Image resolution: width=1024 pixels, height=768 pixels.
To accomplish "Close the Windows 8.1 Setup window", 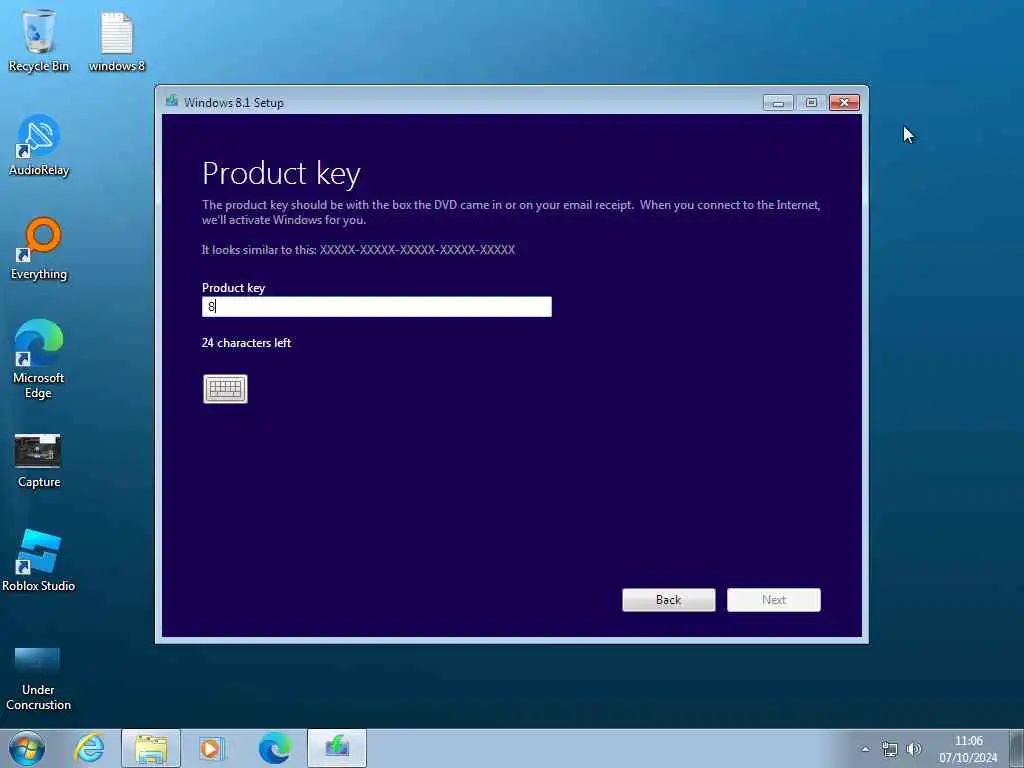I will (x=844, y=103).
